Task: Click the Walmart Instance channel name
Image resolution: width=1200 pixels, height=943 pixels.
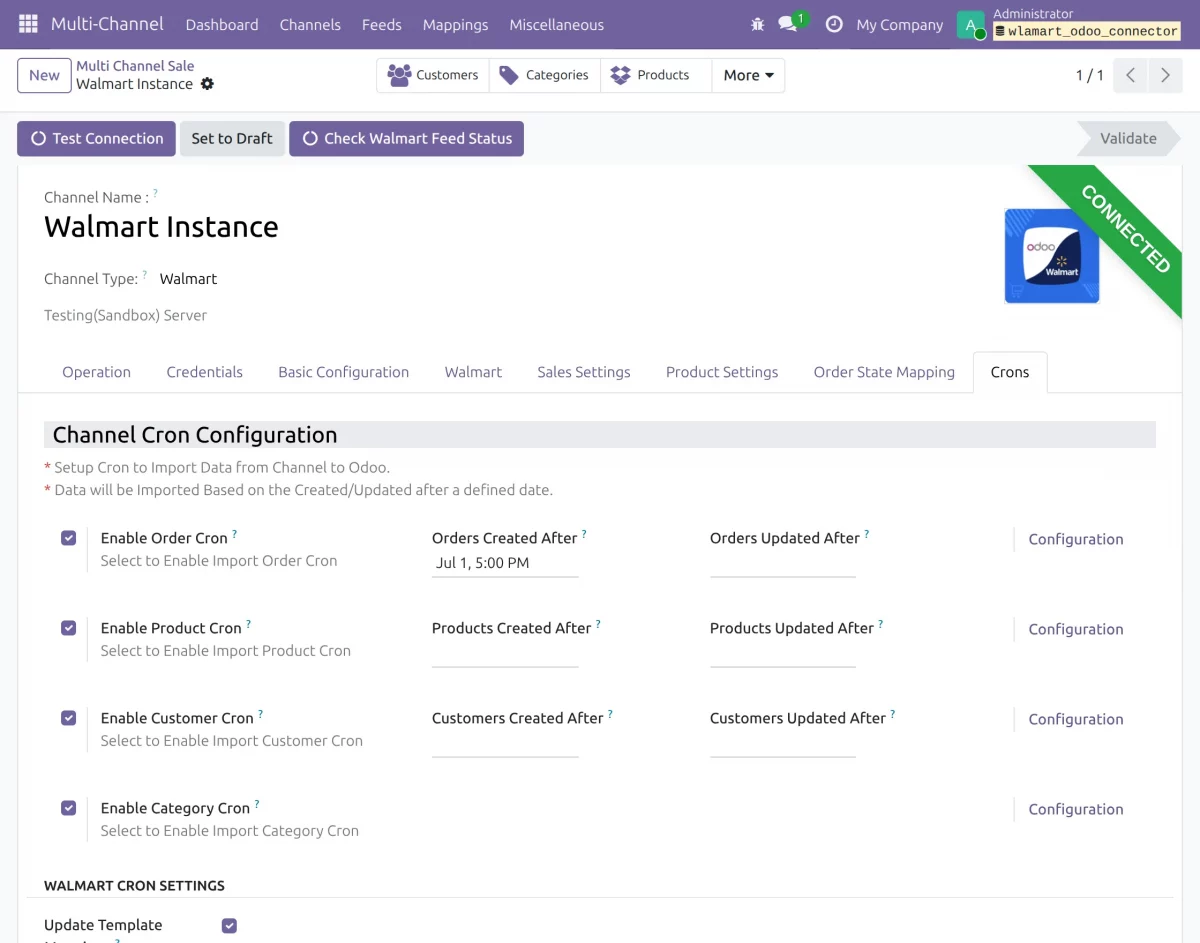Action: (161, 227)
